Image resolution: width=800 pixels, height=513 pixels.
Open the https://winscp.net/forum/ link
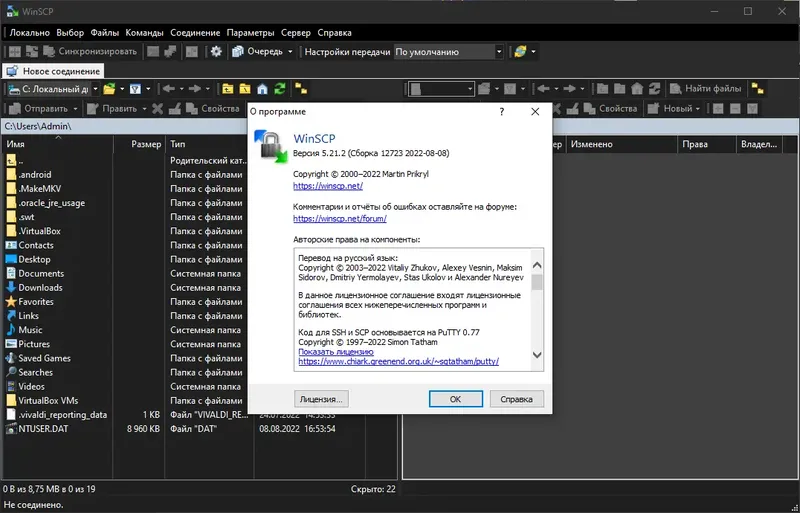340,218
